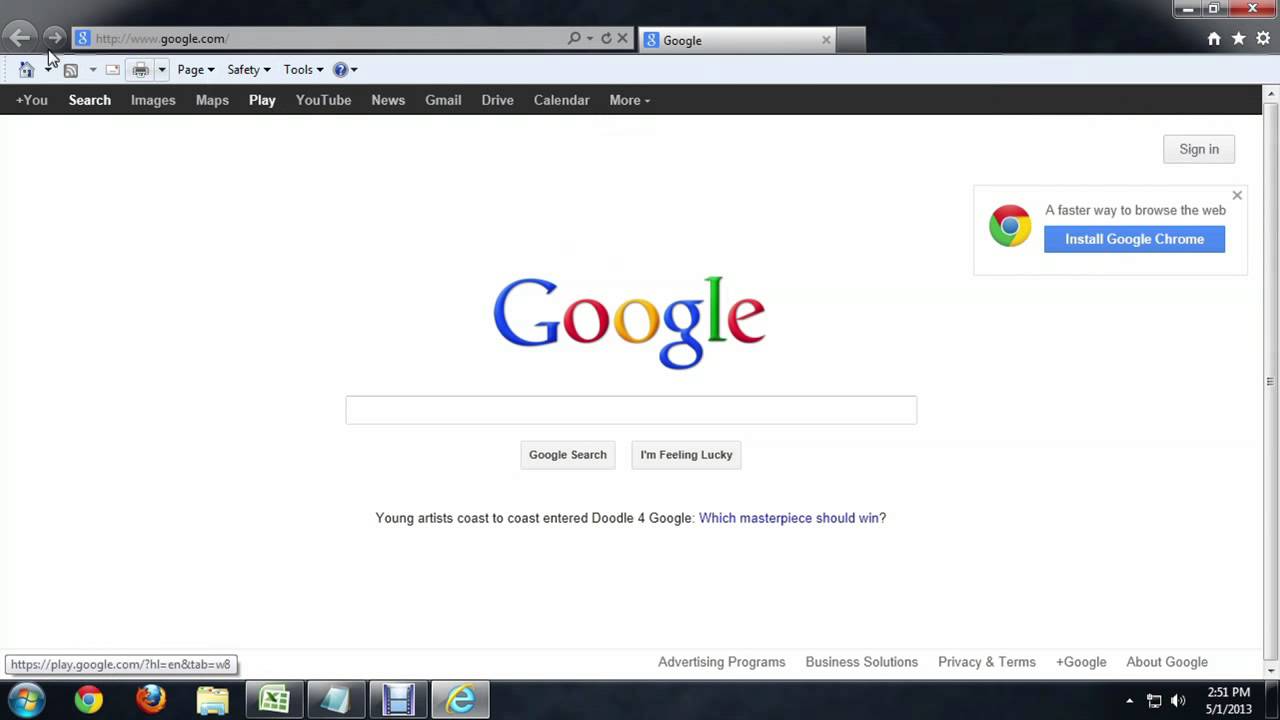Open a new blank tab
This screenshot has width=1280, height=720.
[x=851, y=40]
